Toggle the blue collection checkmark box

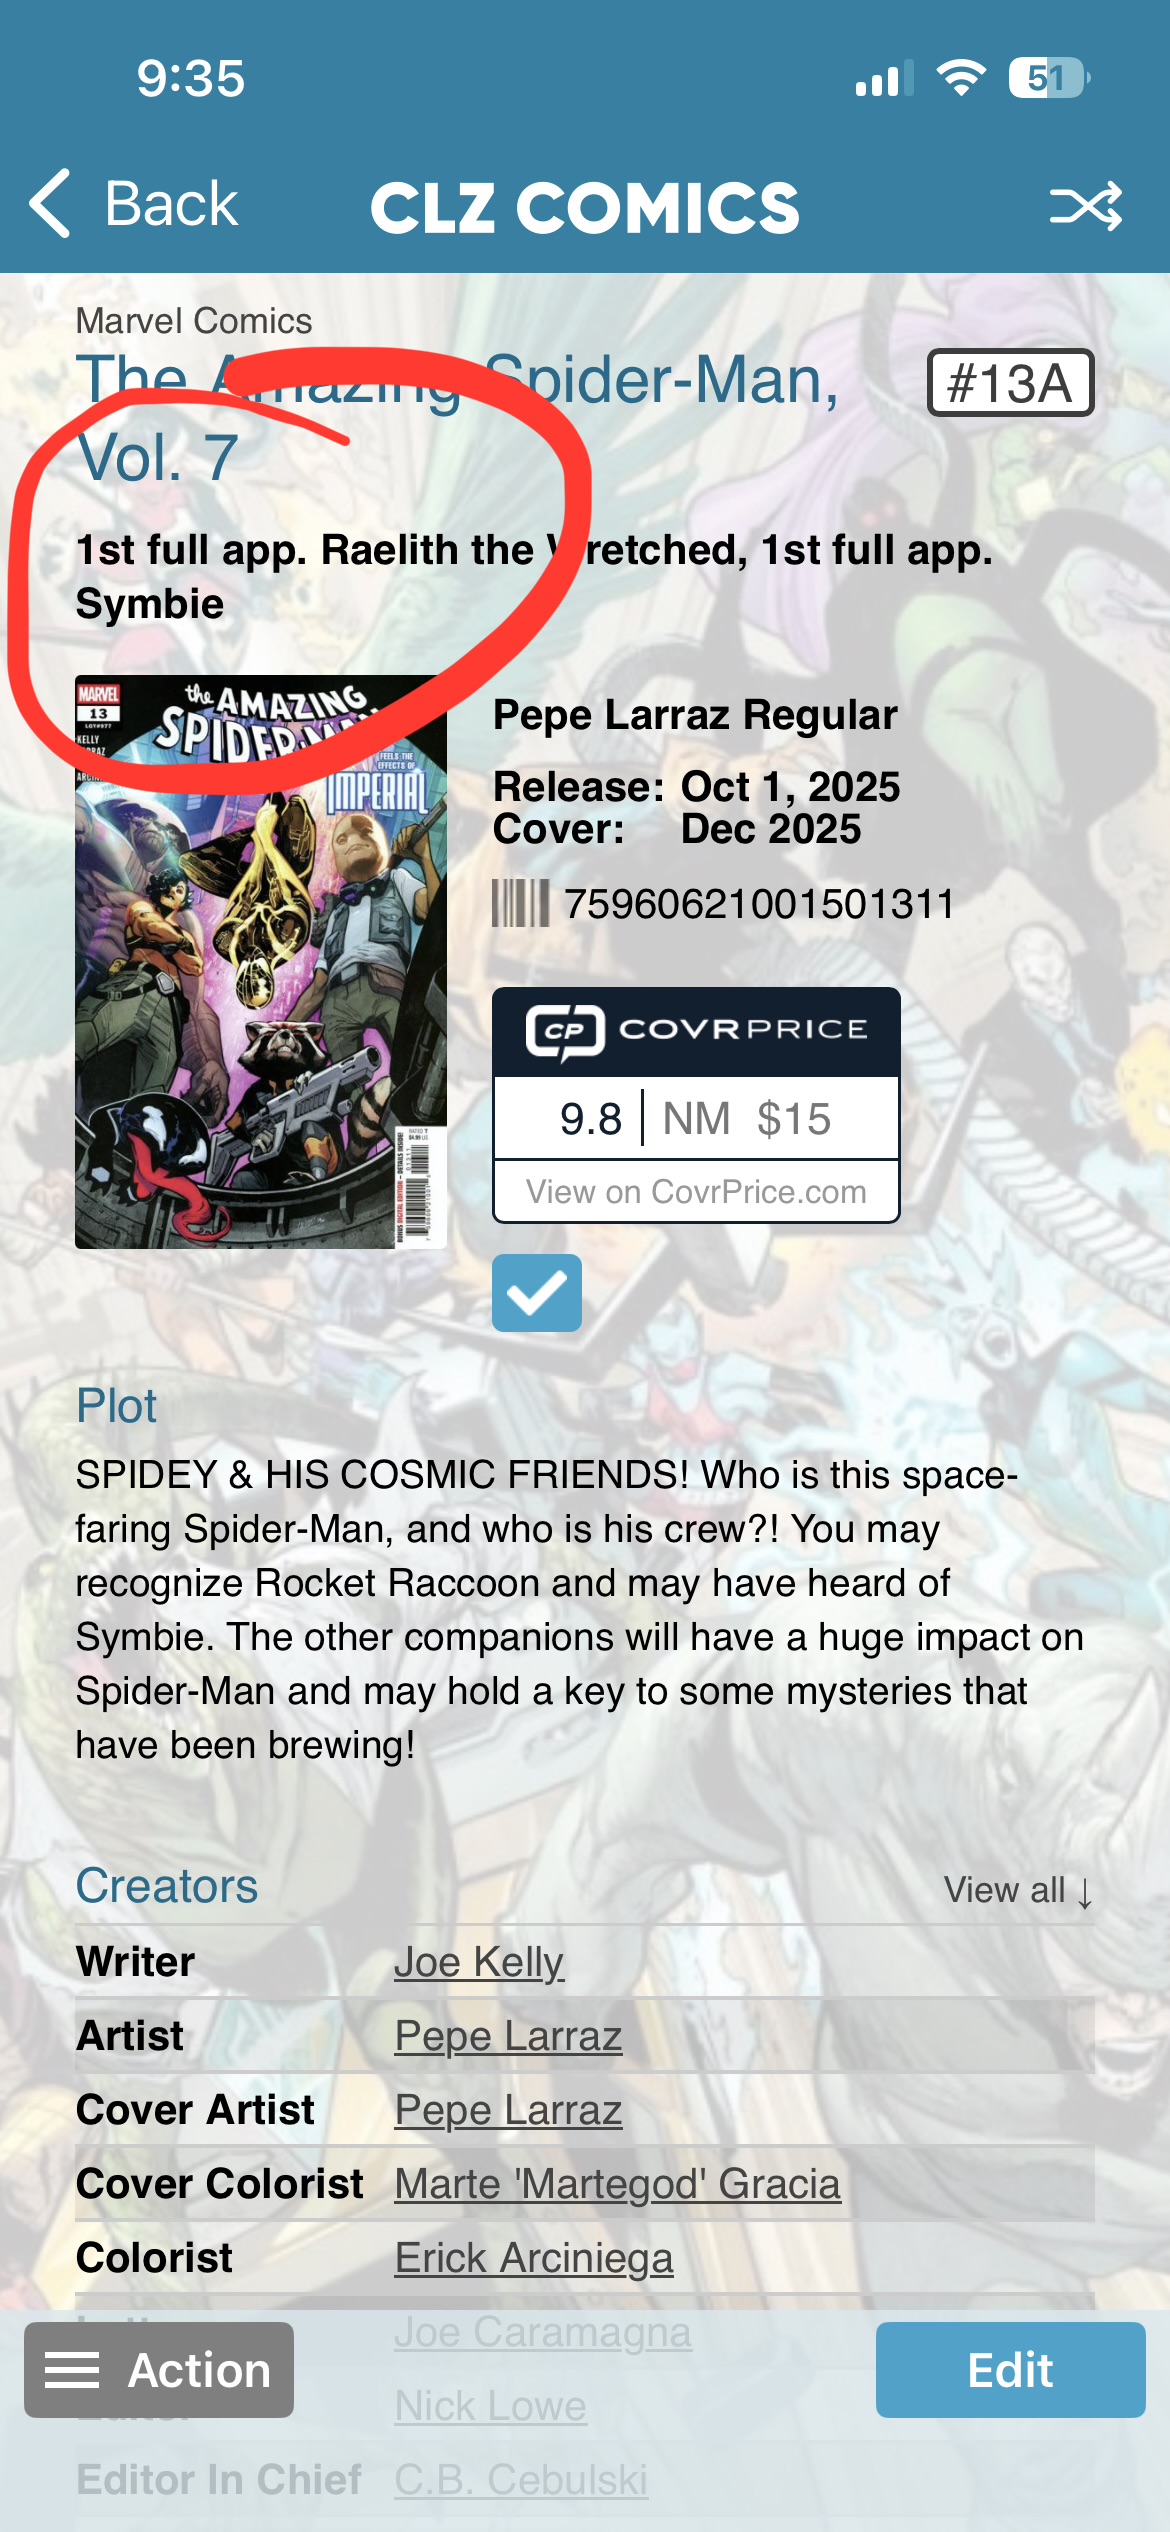click(537, 1293)
